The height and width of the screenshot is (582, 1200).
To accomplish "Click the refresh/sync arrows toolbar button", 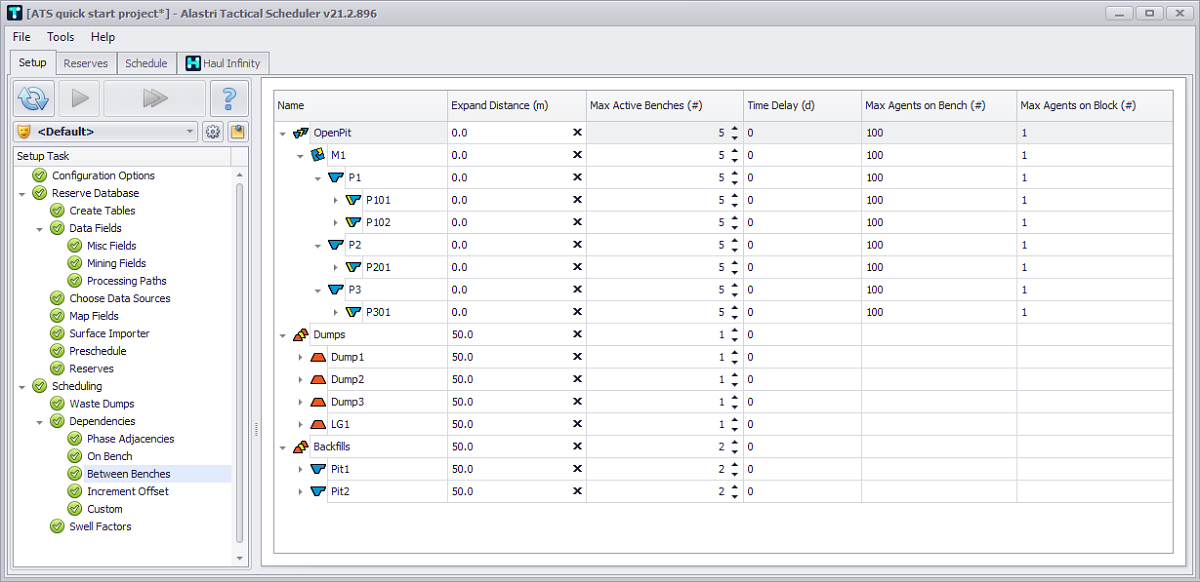I will [33, 98].
